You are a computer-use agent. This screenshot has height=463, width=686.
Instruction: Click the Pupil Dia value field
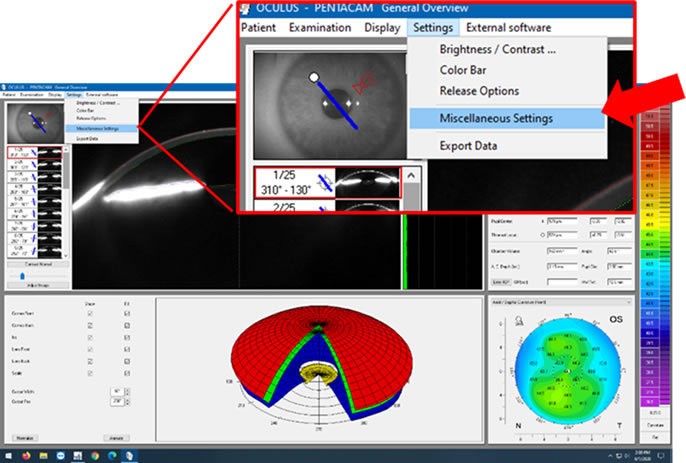619,267
